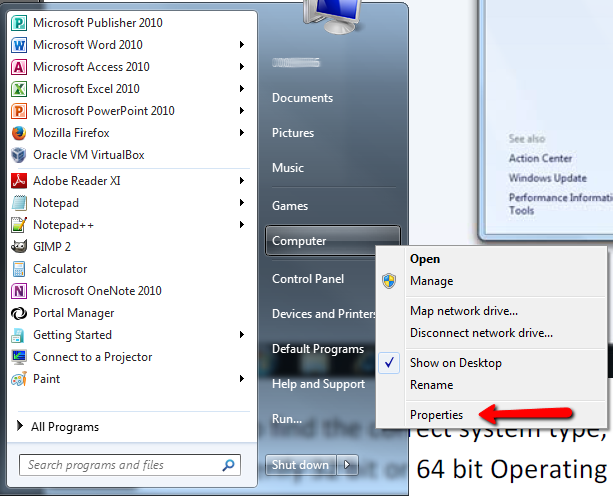Click the Microsoft Access 2010 icon
The width and height of the screenshot is (613, 496).
19,67
